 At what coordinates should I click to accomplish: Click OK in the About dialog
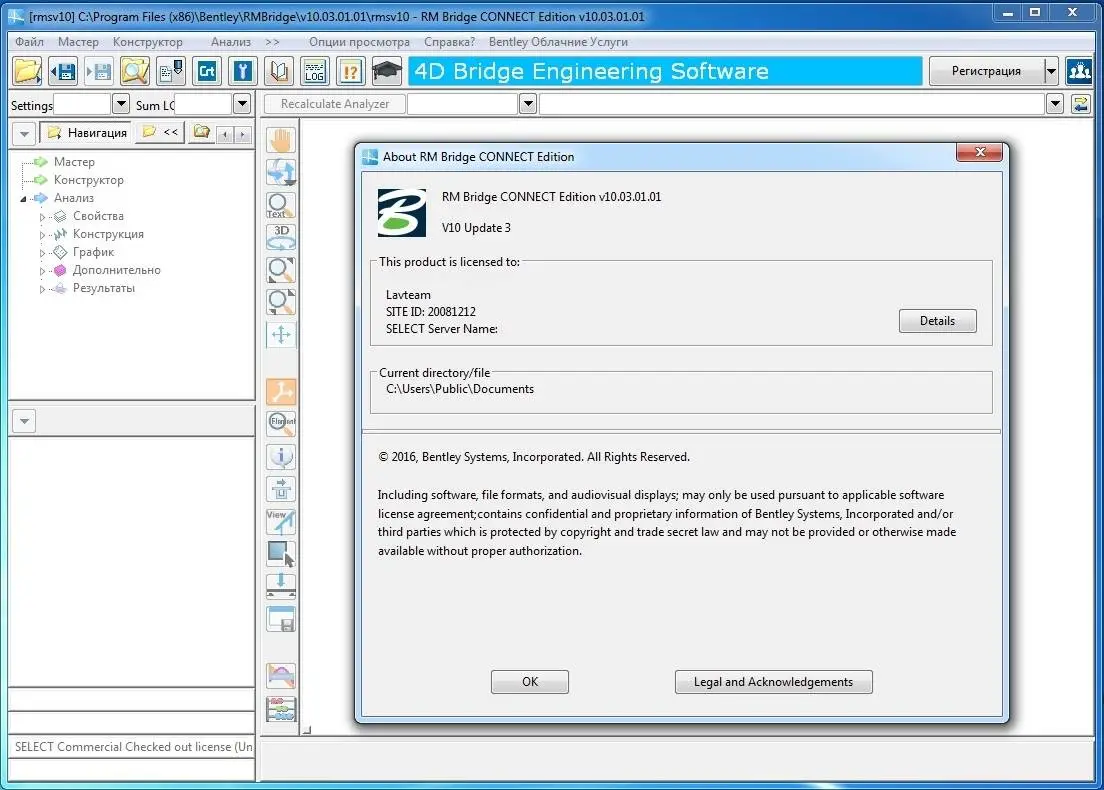coord(529,682)
